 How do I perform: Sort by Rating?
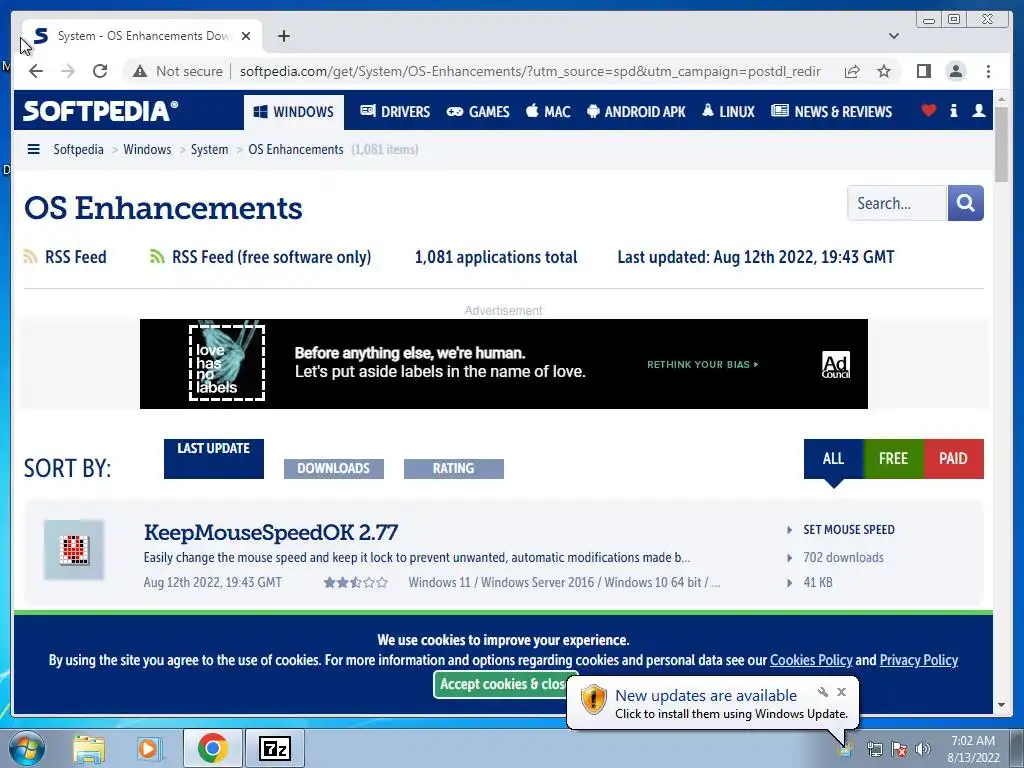tap(454, 468)
